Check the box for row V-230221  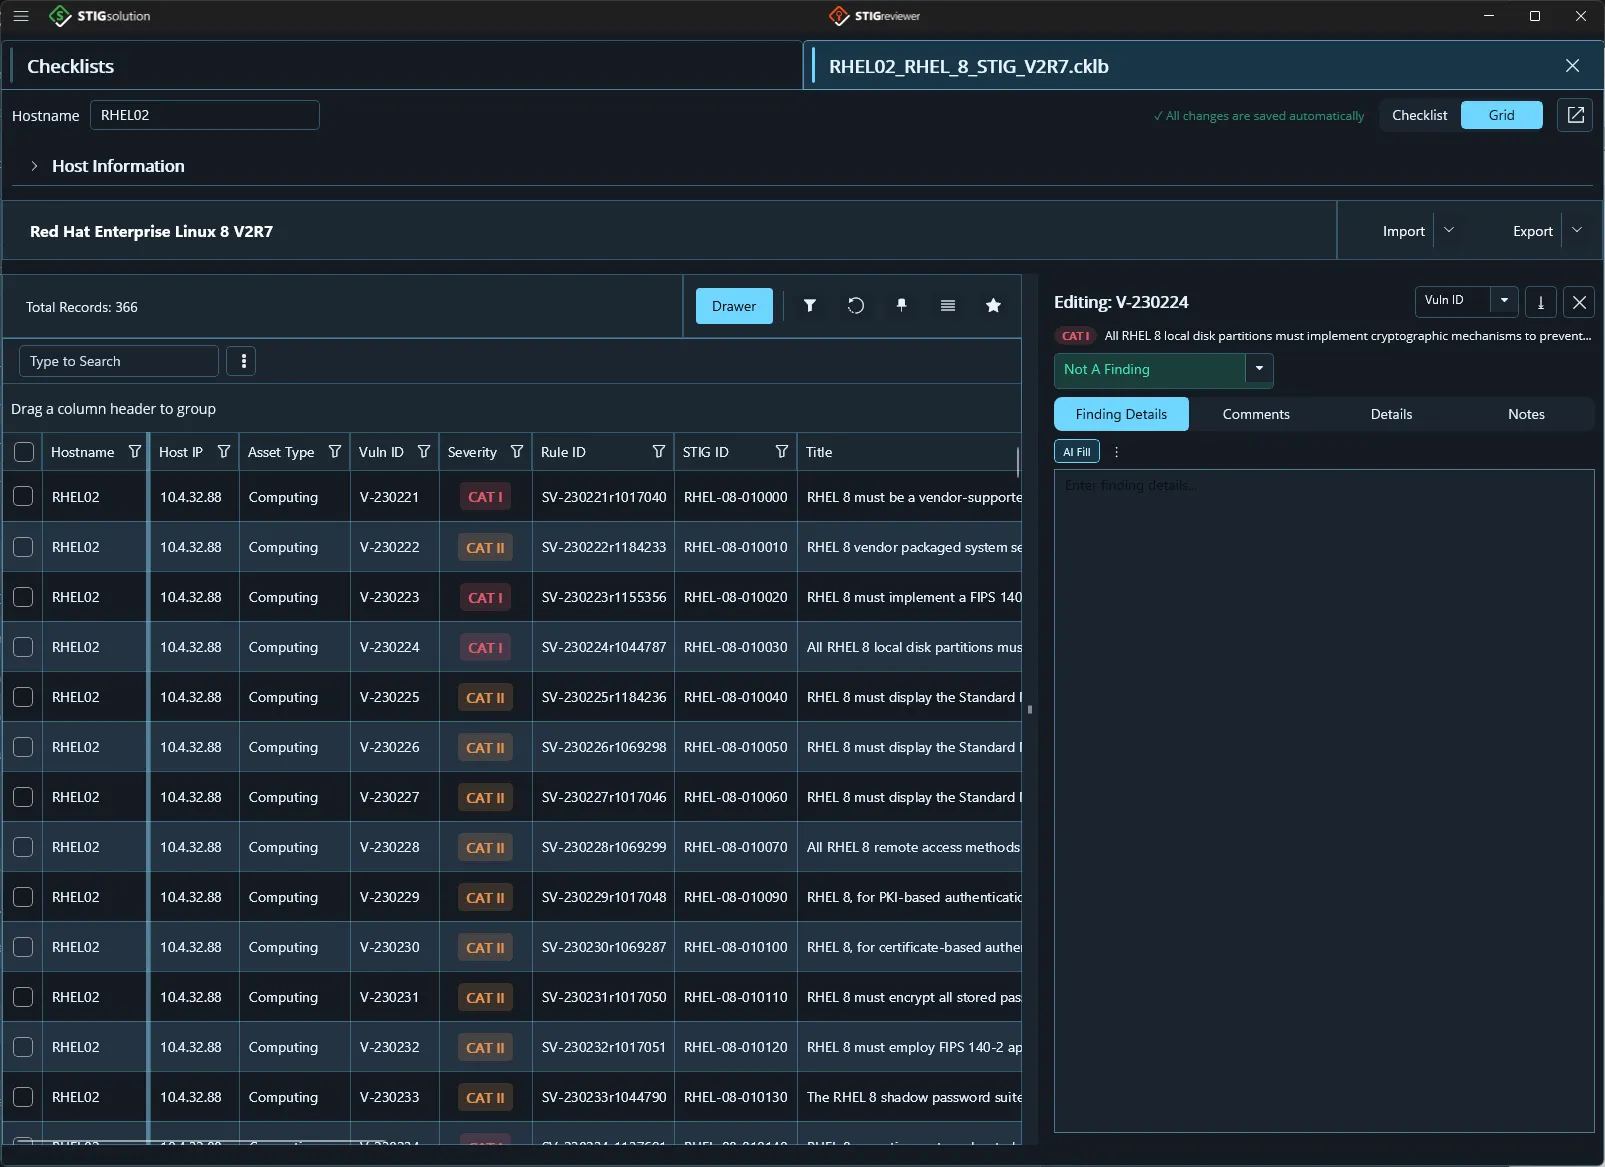[x=23, y=496]
